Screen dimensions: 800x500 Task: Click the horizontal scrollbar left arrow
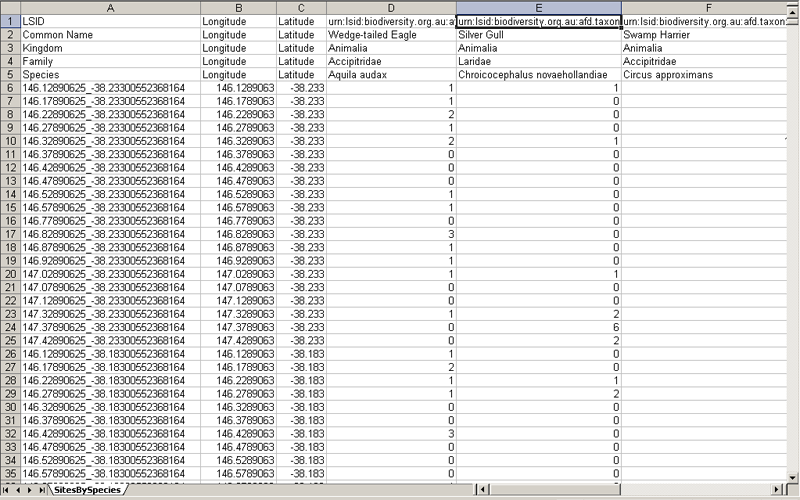(483, 490)
